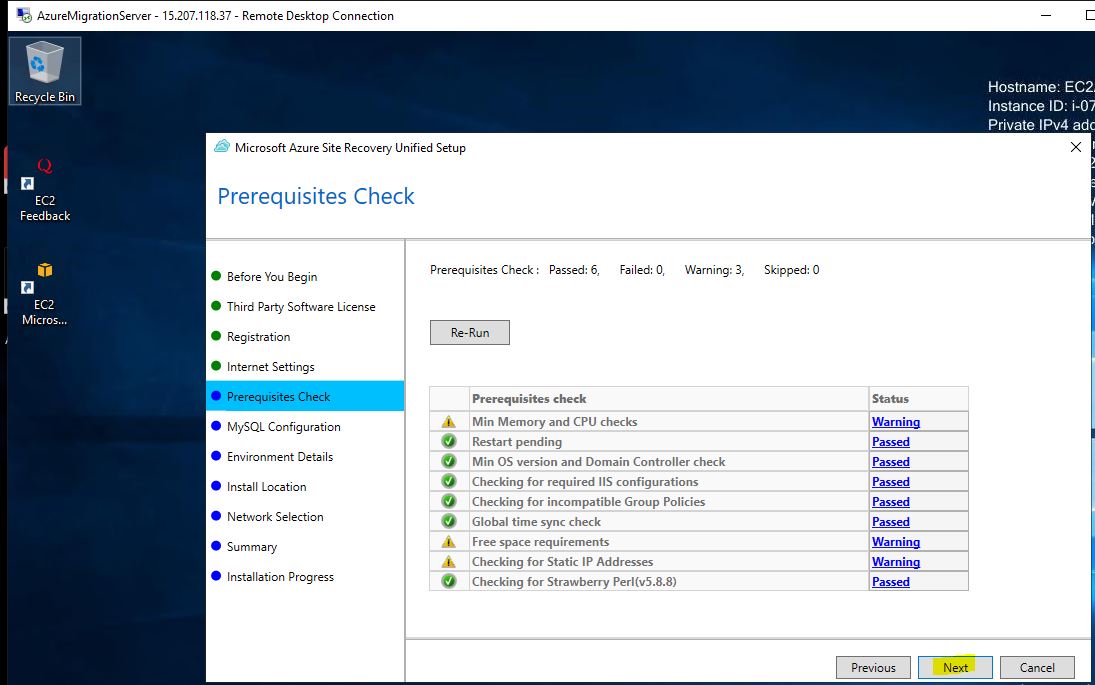Open Warning link for Free space requirements
Screen dimensions: 1095x685
point(895,542)
